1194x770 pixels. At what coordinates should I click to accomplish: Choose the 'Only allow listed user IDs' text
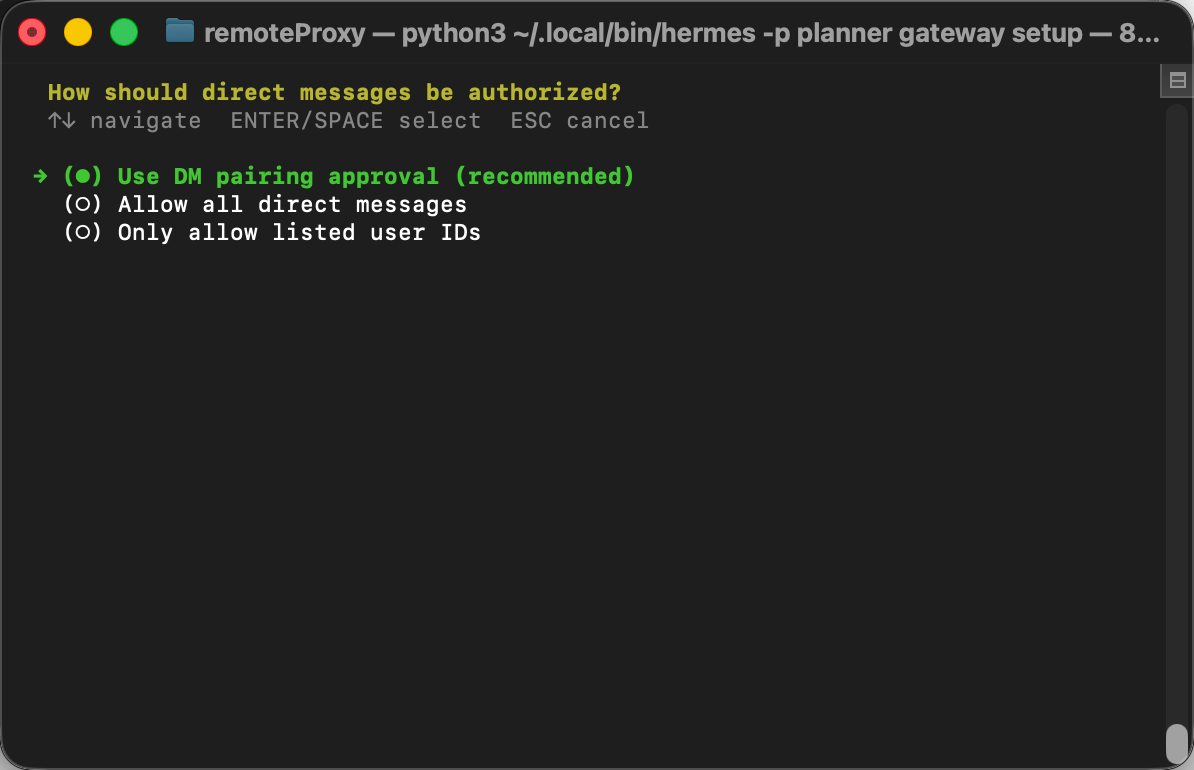coord(299,232)
